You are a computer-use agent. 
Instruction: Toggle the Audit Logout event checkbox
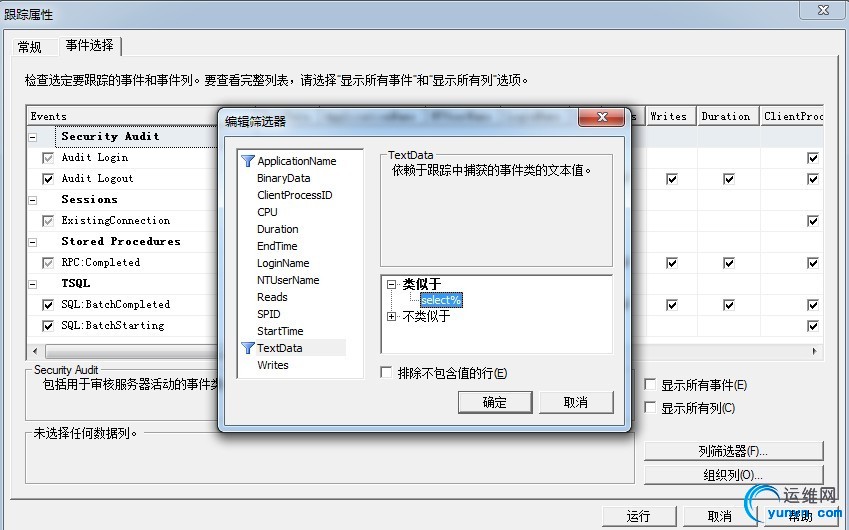pos(48,179)
